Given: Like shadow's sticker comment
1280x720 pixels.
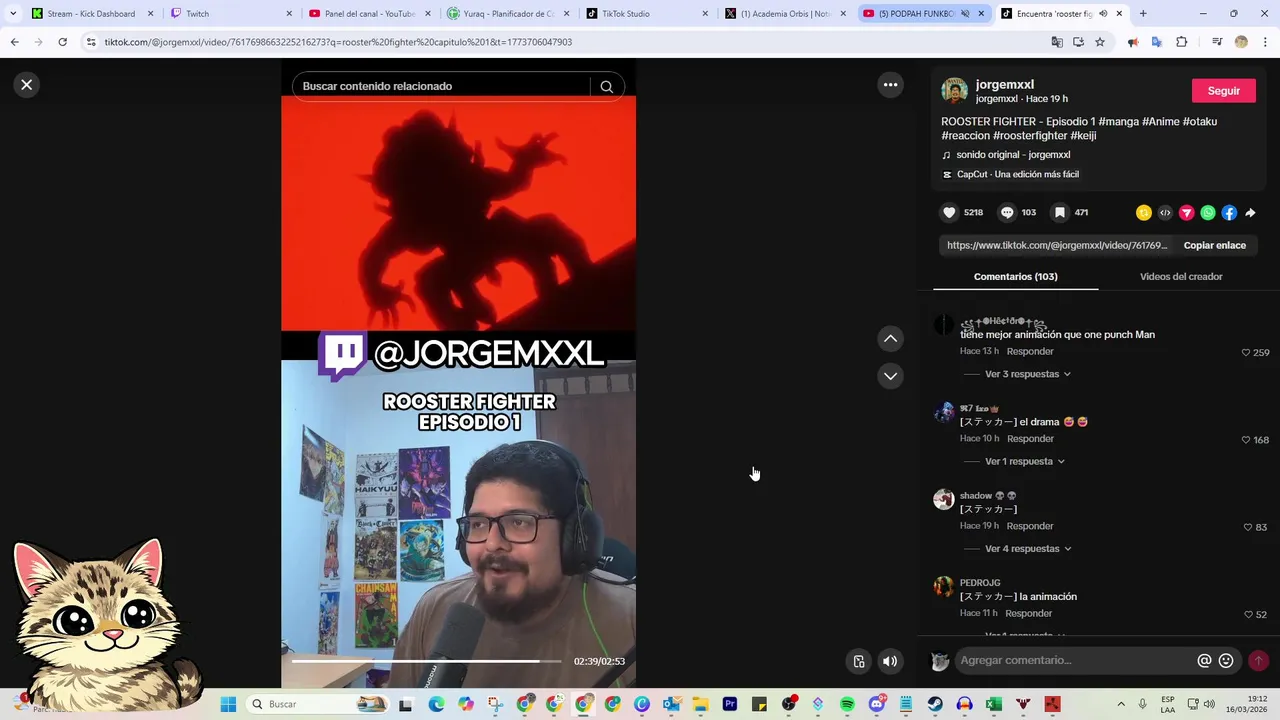Looking at the screenshot, I should tap(1248, 527).
